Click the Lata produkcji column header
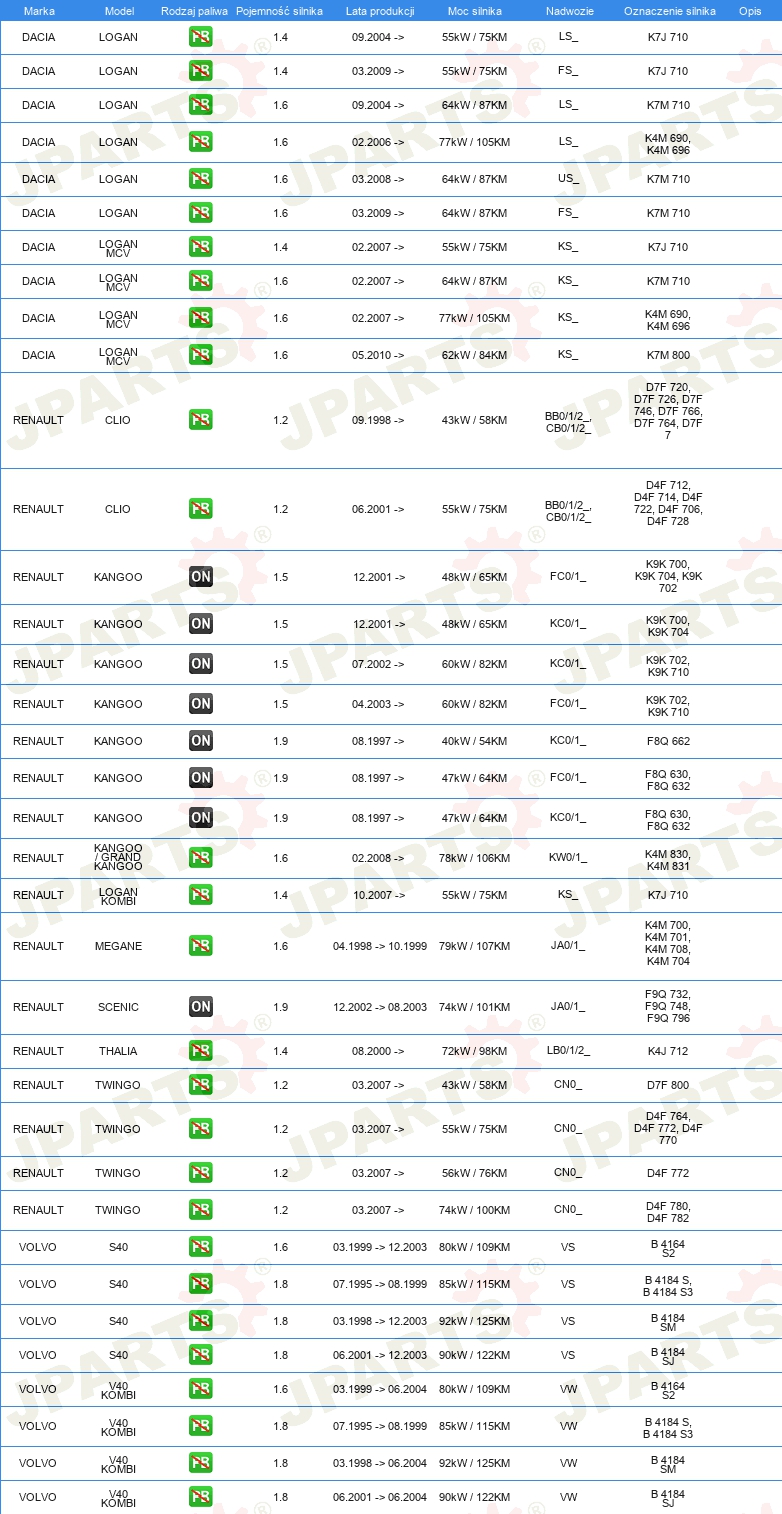This screenshot has height=1514, width=782. click(380, 11)
